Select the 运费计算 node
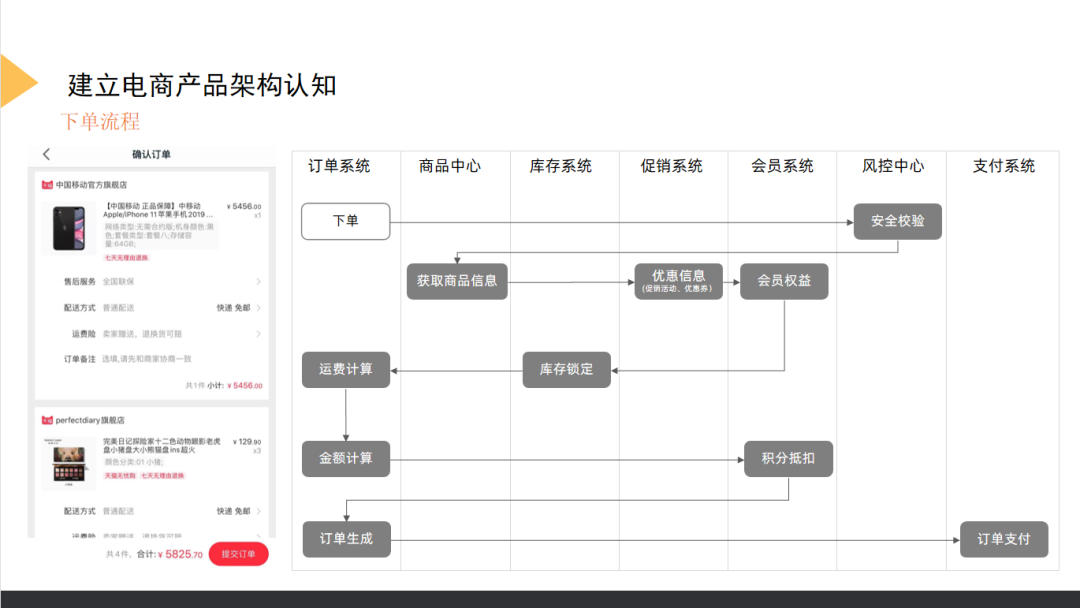 [x=346, y=370]
